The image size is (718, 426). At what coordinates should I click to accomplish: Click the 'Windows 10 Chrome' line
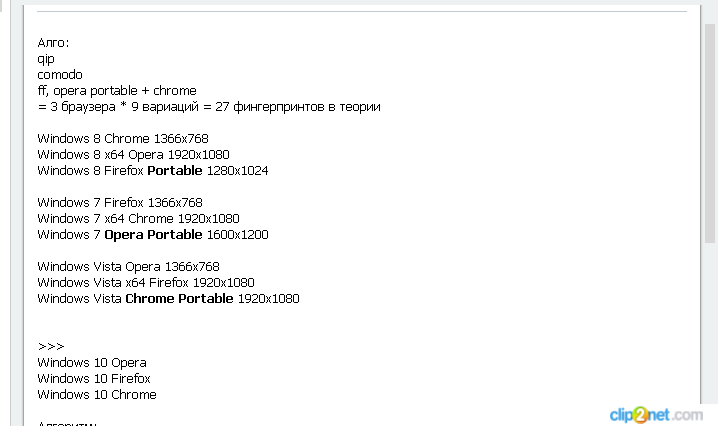[x=97, y=394]
